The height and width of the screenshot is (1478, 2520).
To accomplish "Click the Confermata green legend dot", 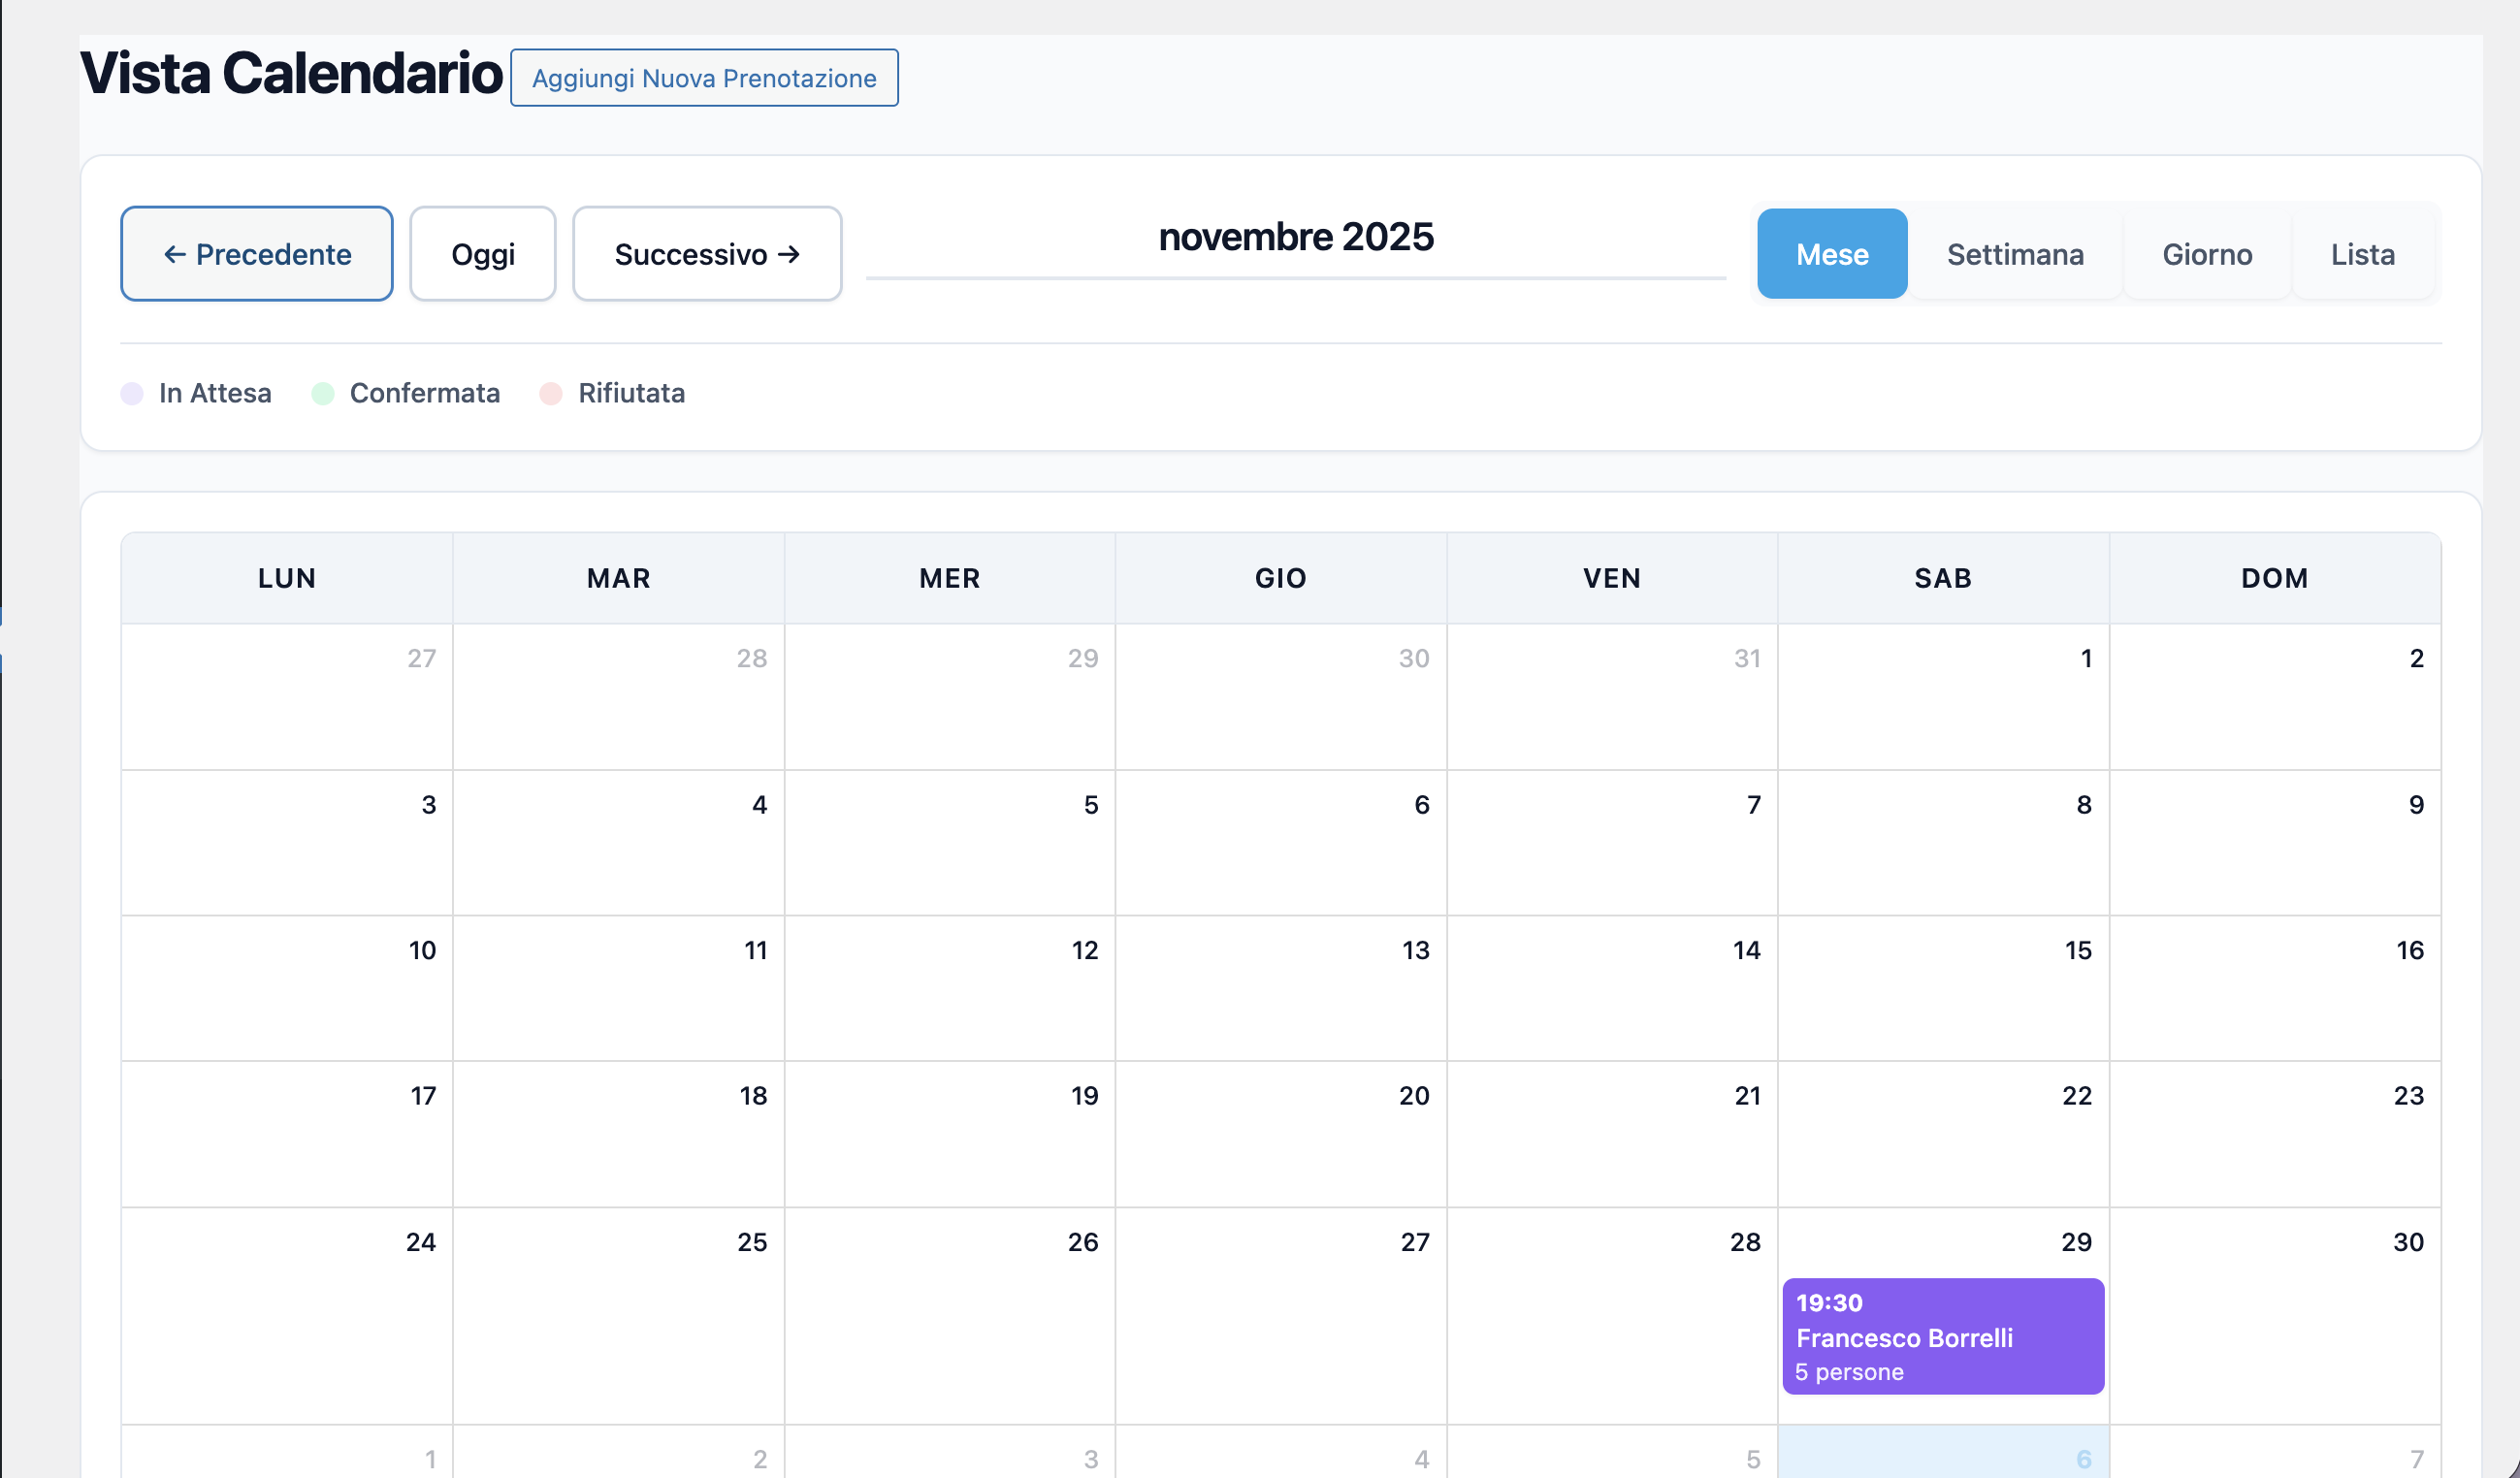I will [x=322, y=394].
